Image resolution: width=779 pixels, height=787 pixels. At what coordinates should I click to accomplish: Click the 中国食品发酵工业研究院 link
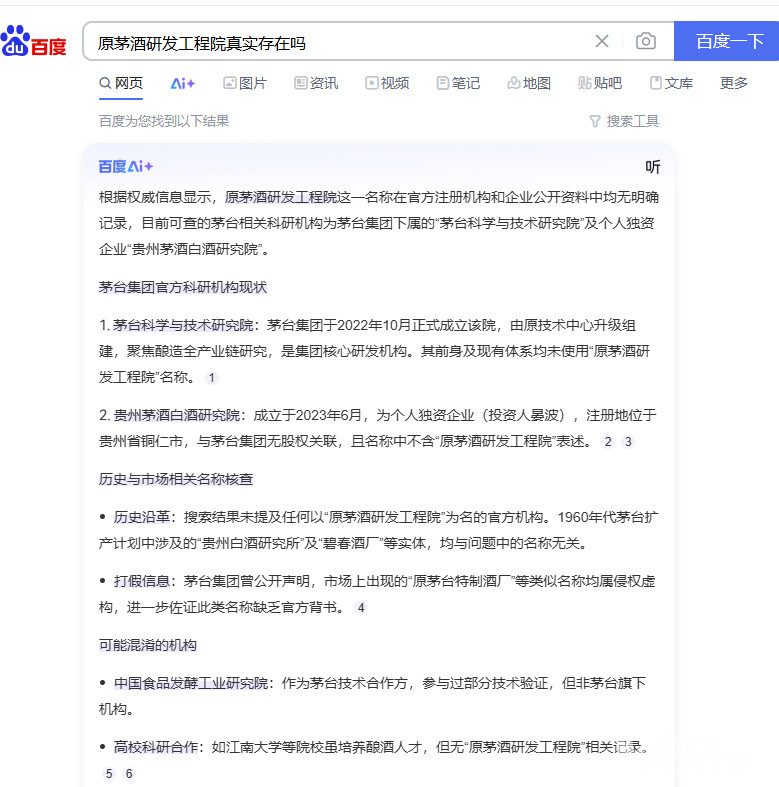(191, 683)
